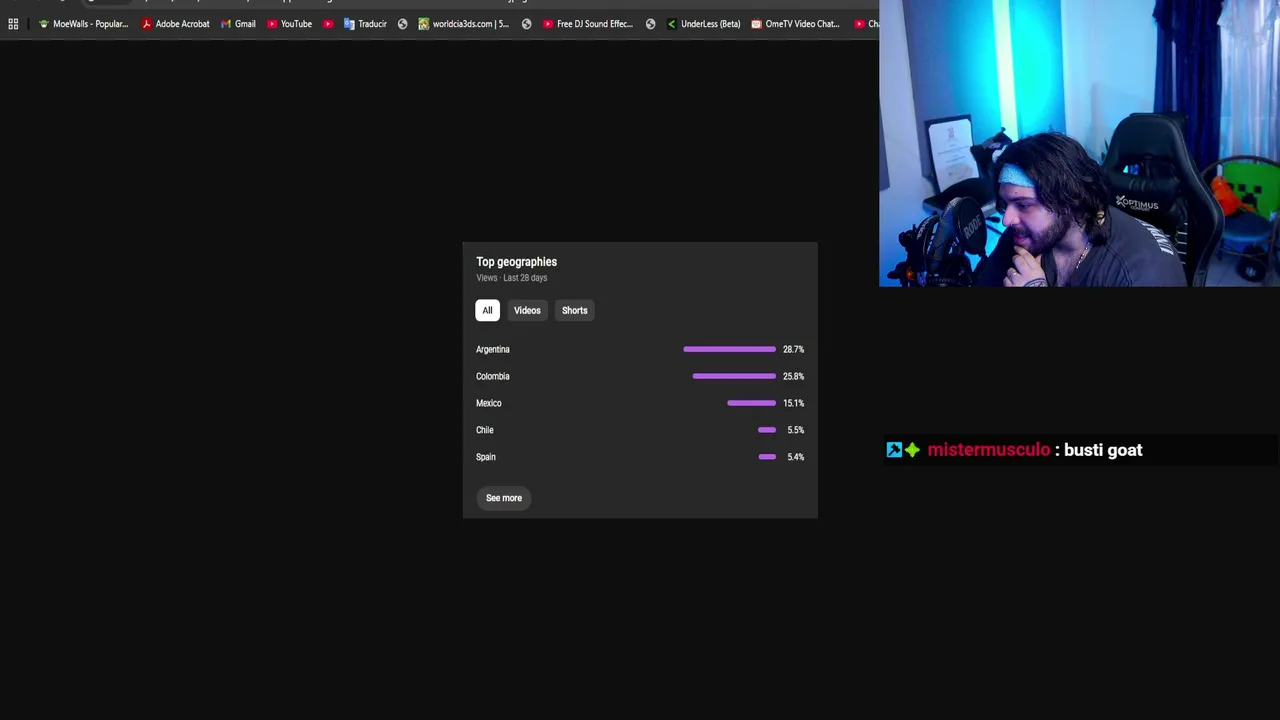Click Argentina's purple percentage bar
The height and width of the screenshot is (720, 1280).
729,349
